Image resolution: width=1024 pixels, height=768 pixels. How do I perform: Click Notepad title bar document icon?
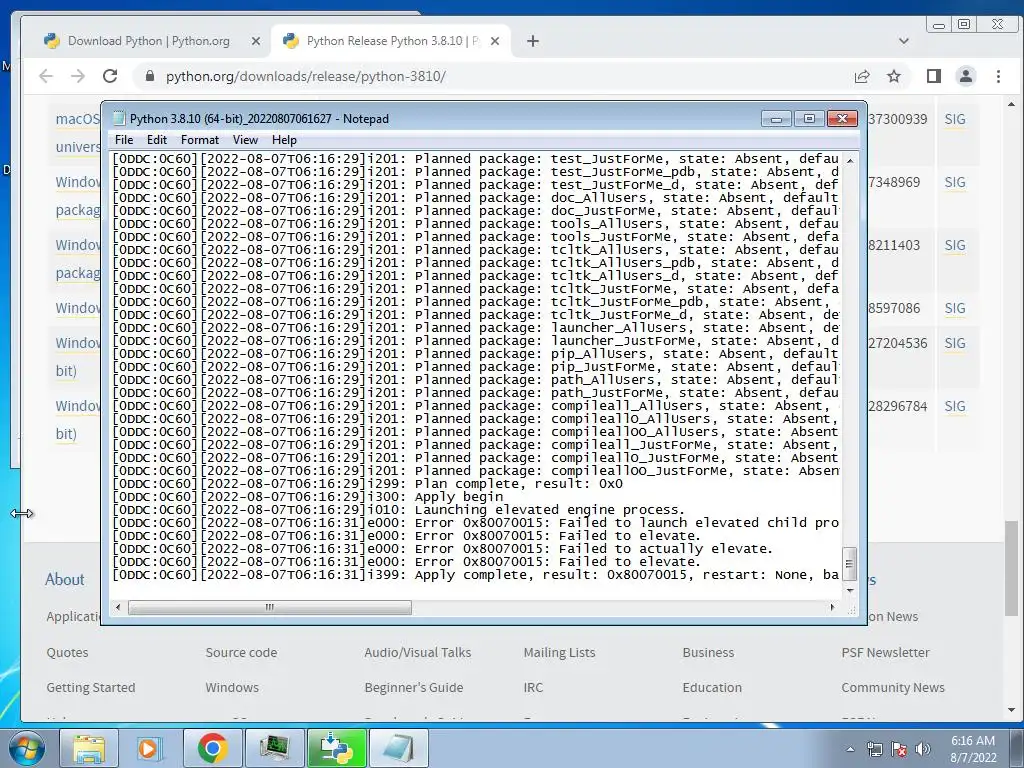point(119,118)
